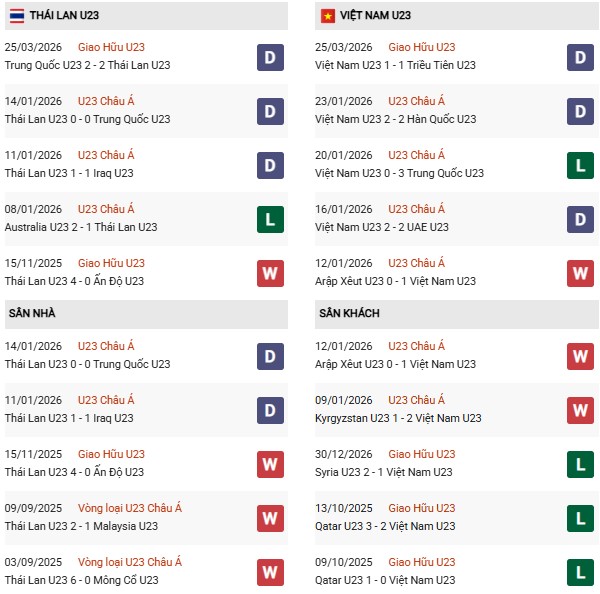
Task: Select the SÂN NHÀ section header
Action: point(31,313)
